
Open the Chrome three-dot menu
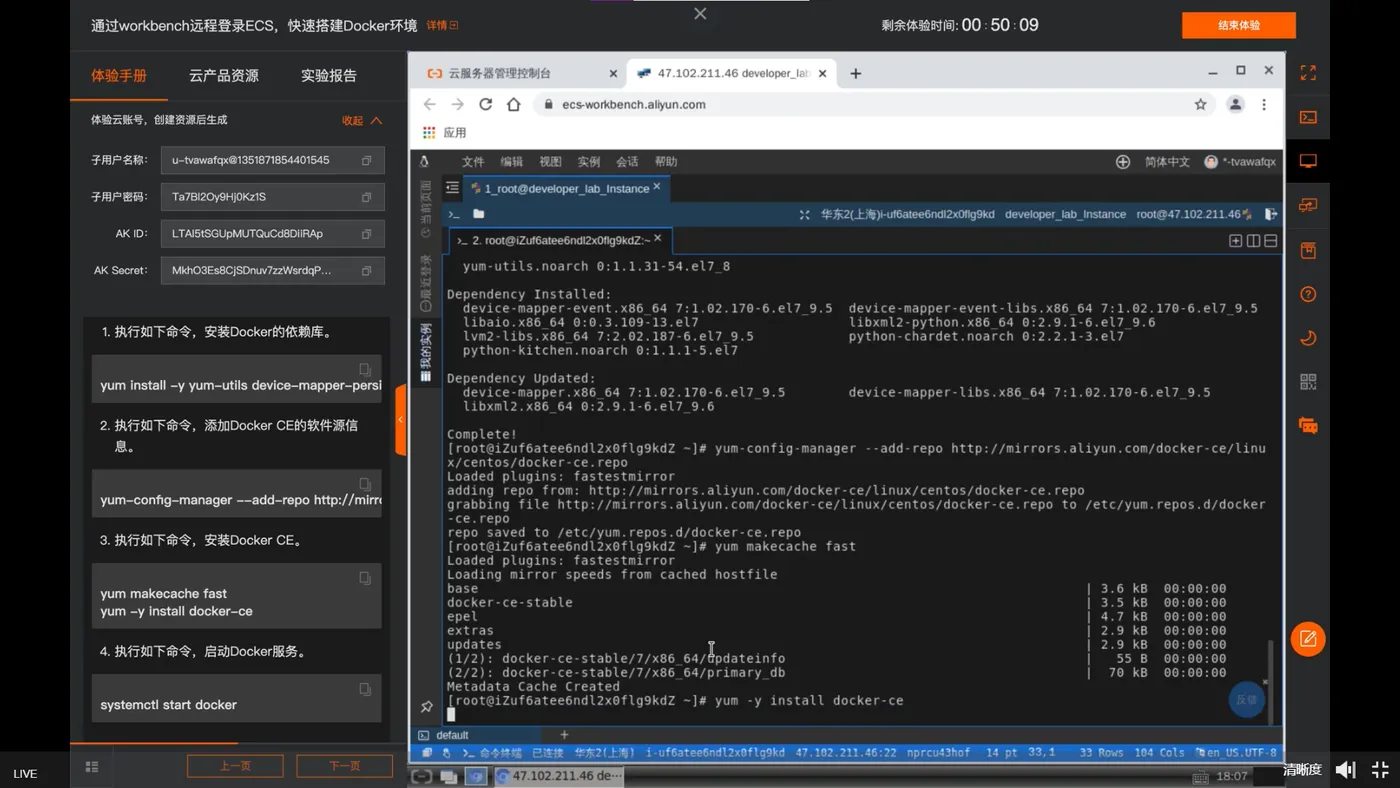pos(1264,104)
